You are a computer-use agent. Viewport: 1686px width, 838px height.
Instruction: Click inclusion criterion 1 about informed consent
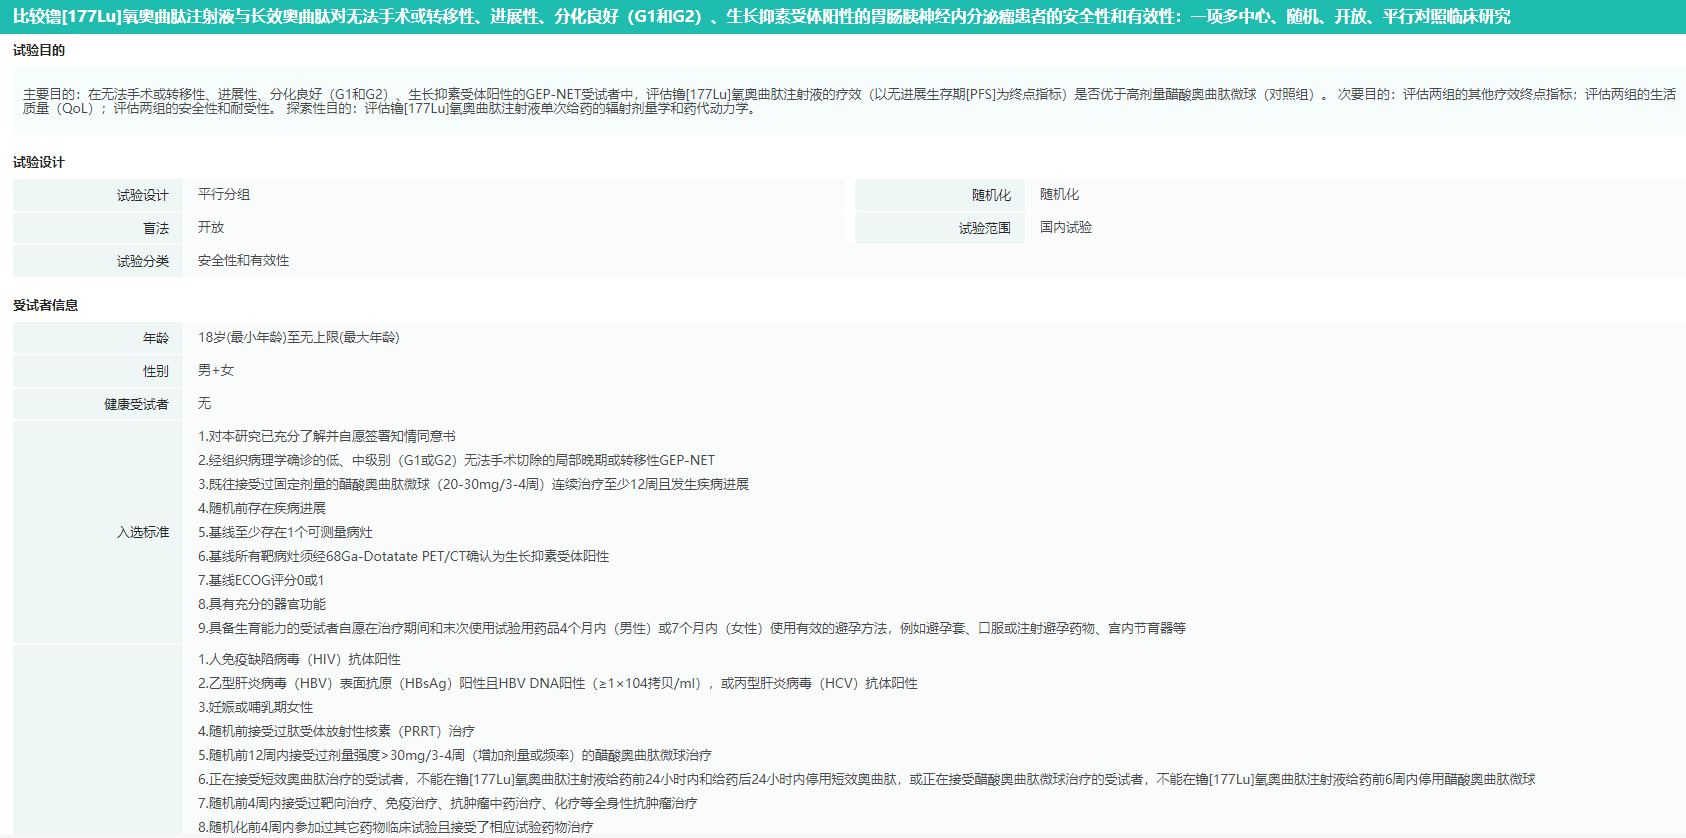point(326,436)
